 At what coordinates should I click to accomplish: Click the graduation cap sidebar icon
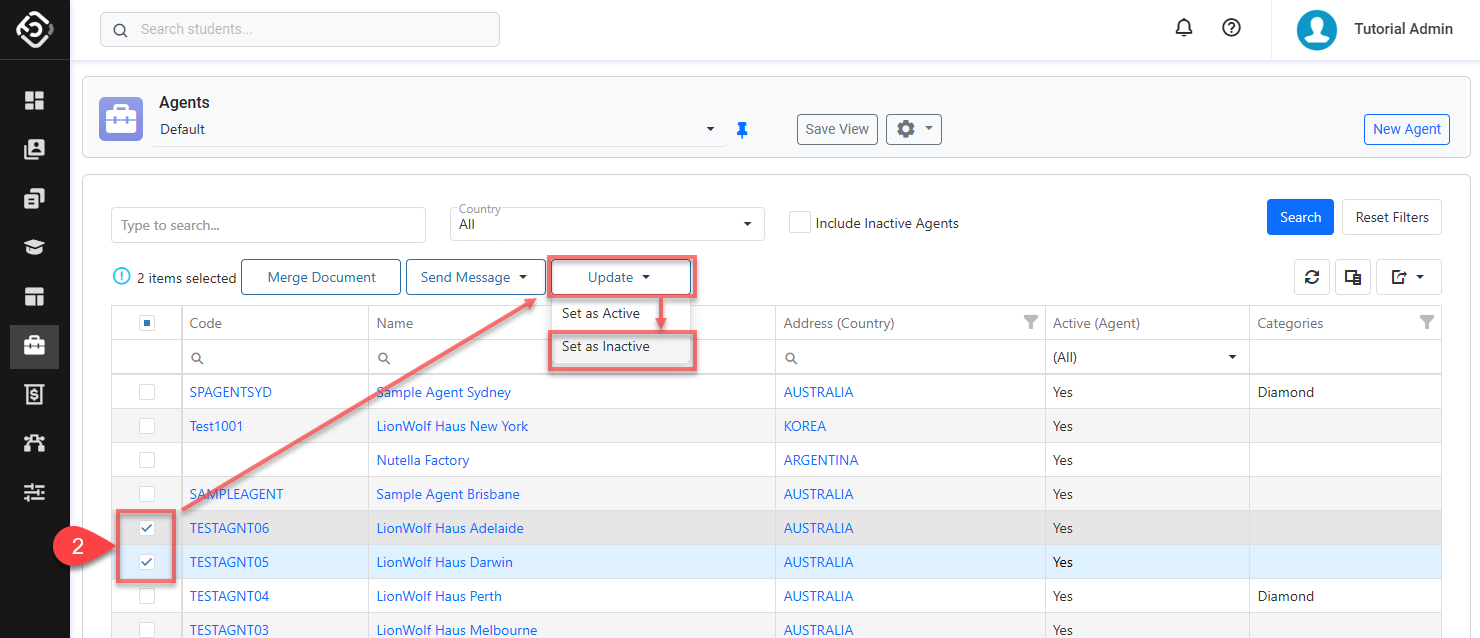tap(35, 247)
